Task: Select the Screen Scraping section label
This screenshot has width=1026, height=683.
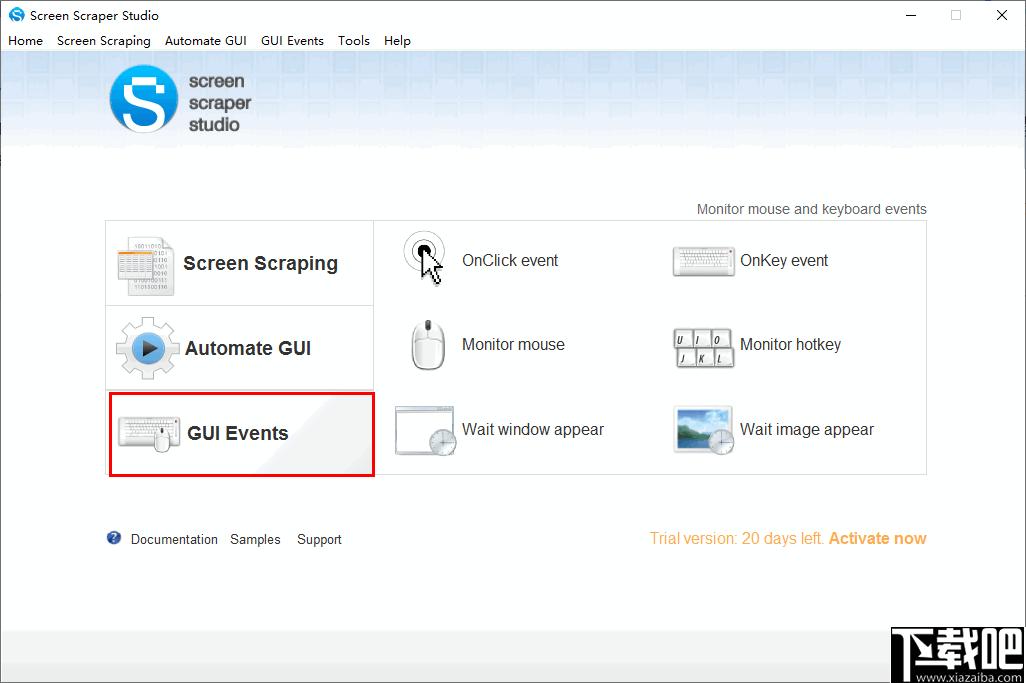Action: (x=260, y=263)
